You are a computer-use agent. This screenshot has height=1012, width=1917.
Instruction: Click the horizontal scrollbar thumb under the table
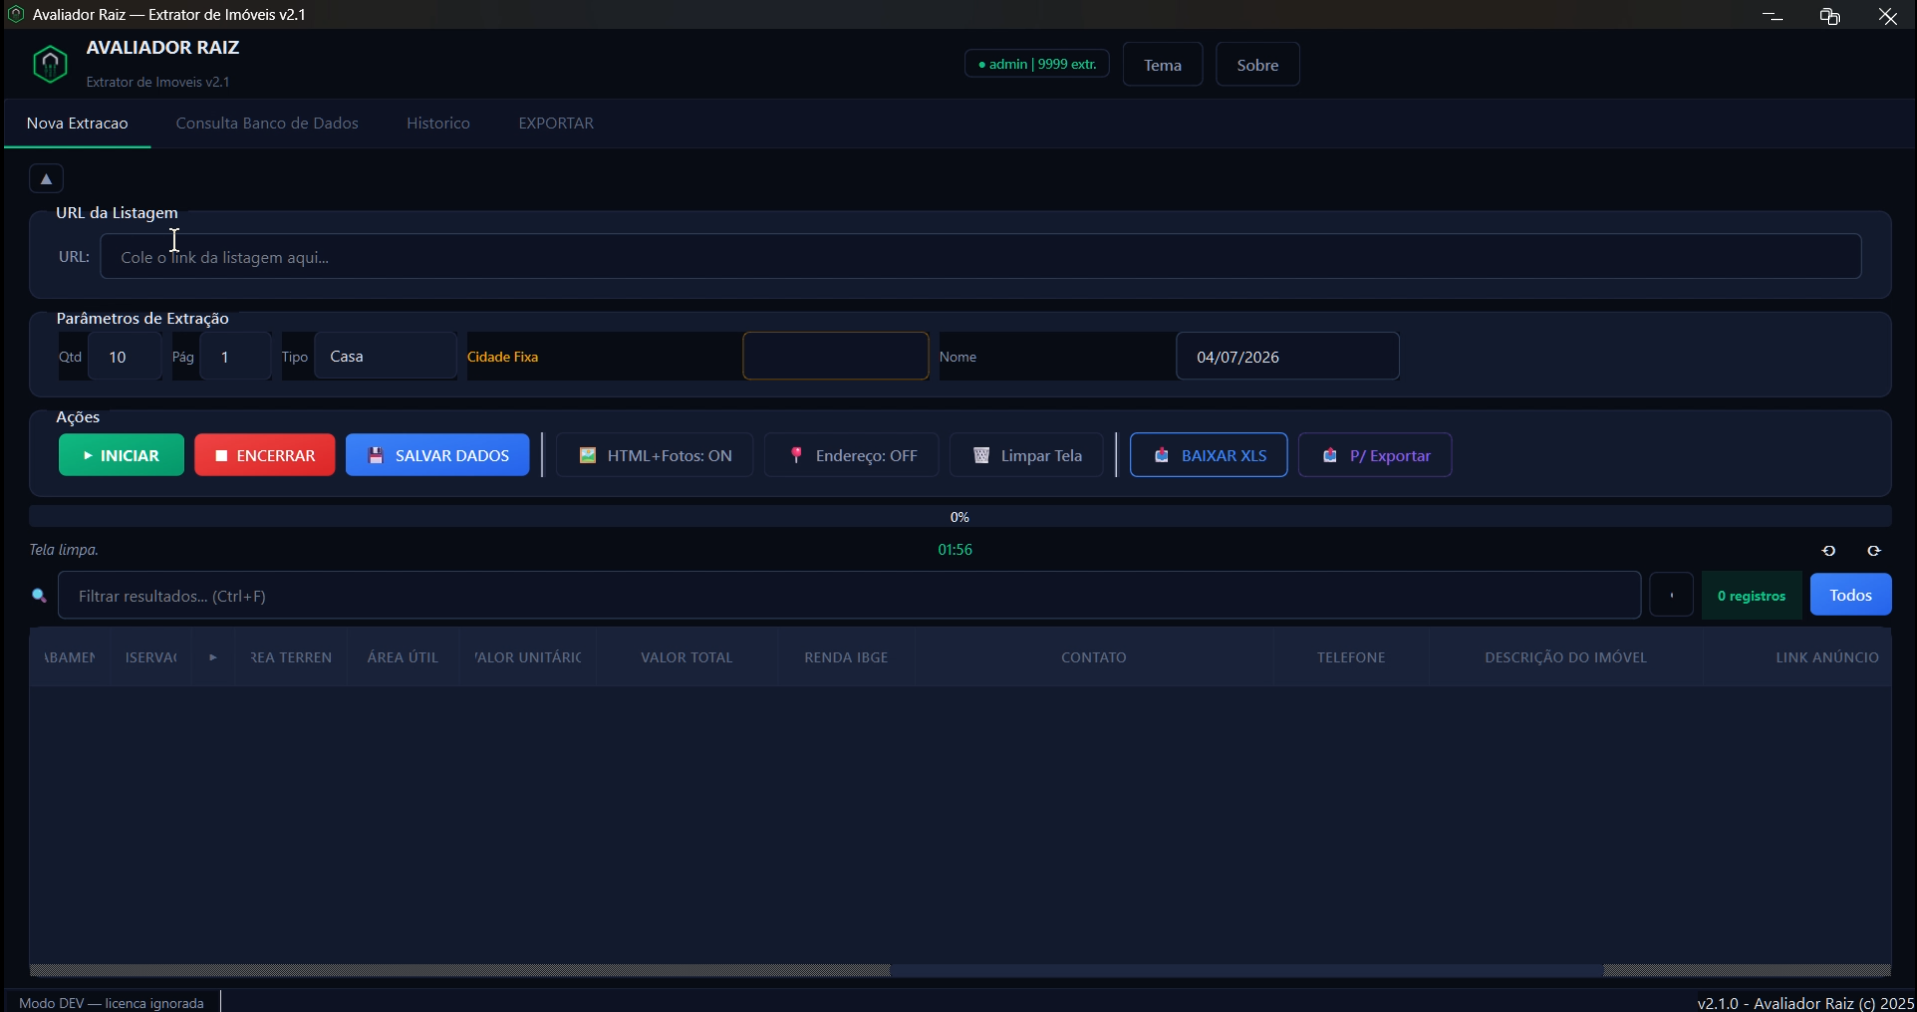point(1247,970)
